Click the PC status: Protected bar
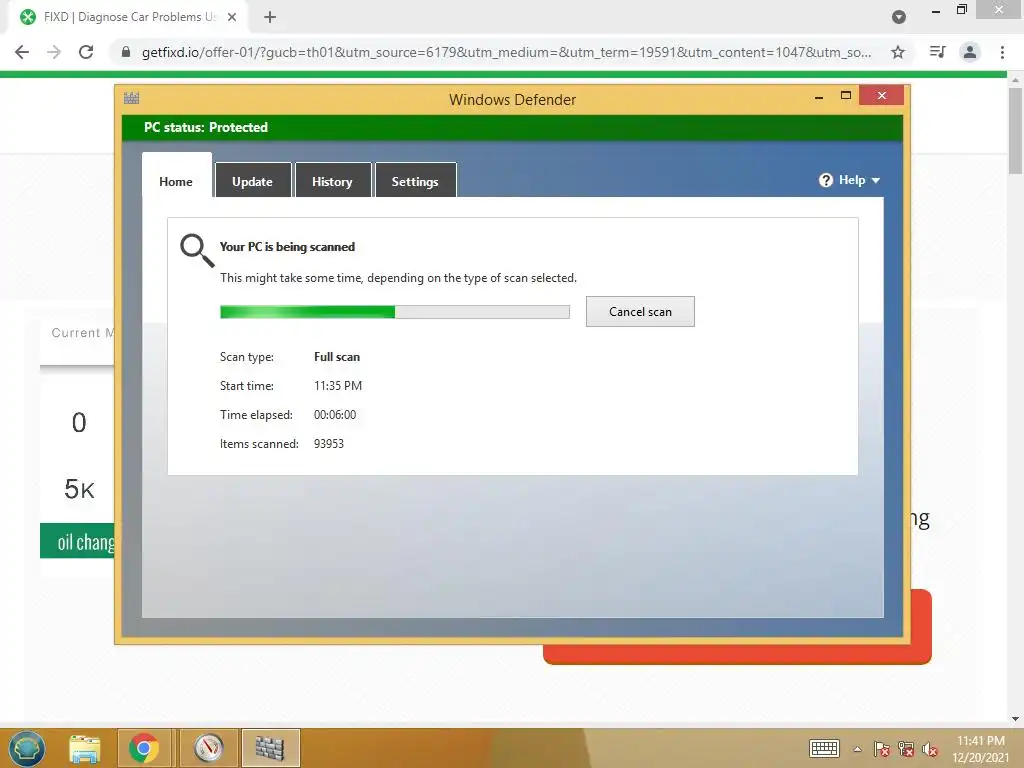The width and height of the screenshot is (1024, 768). tap(513, 127)
